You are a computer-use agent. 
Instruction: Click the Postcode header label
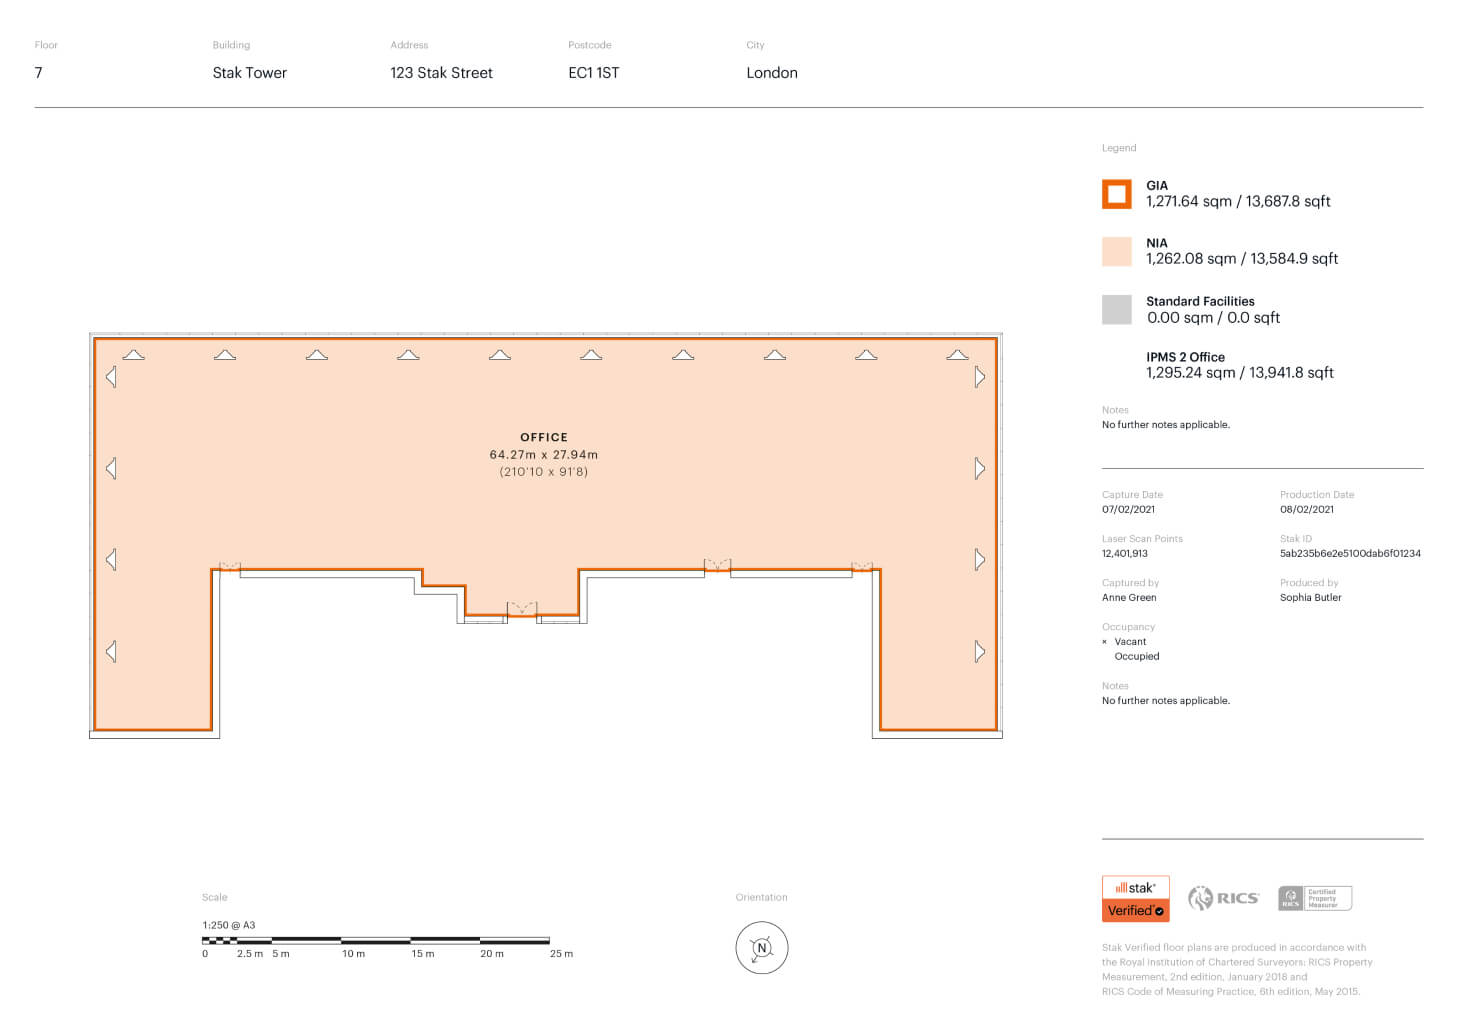pos(590,45)
